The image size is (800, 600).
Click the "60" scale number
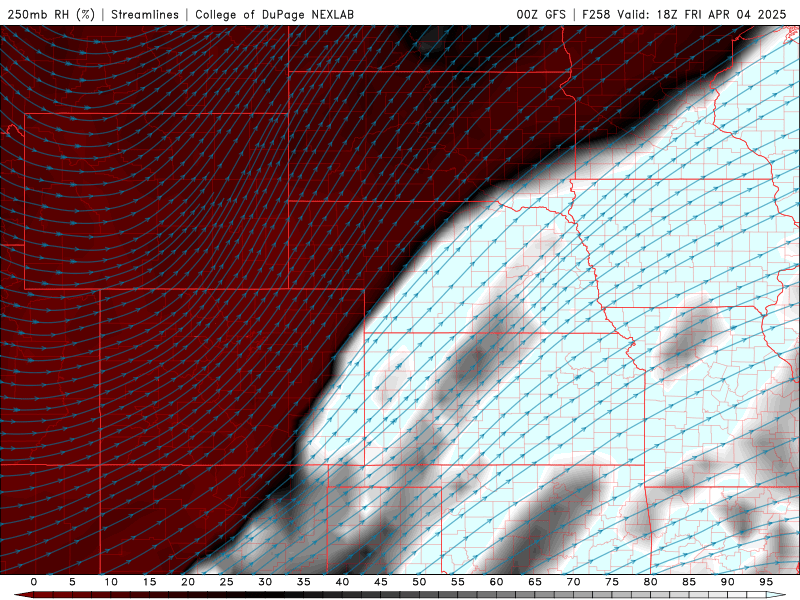click(496, 582)
